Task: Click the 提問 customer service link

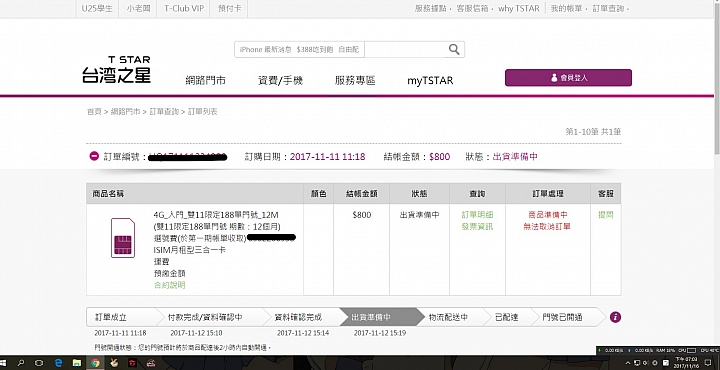Action: click(606, 215)
